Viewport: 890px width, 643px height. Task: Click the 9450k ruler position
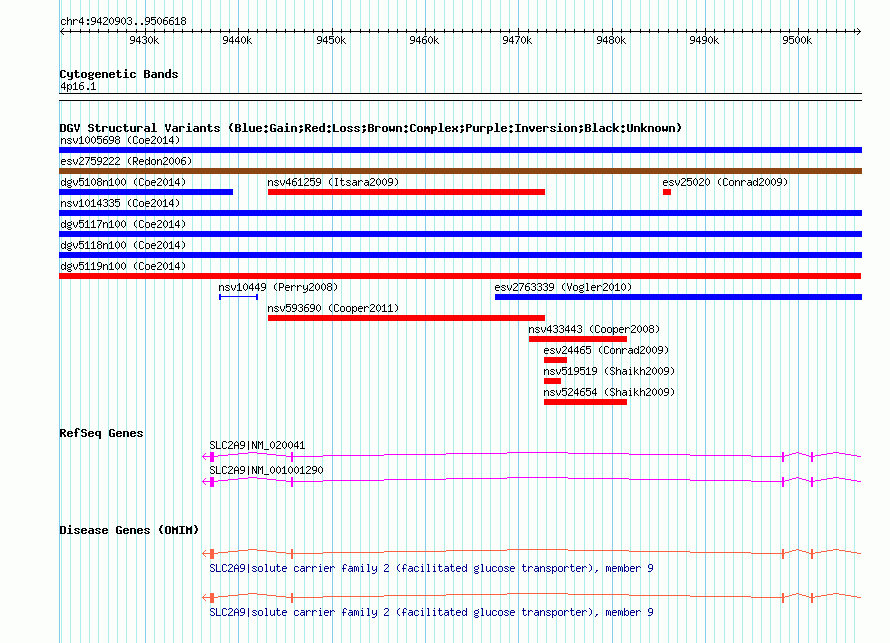click(x=331, y=40)
